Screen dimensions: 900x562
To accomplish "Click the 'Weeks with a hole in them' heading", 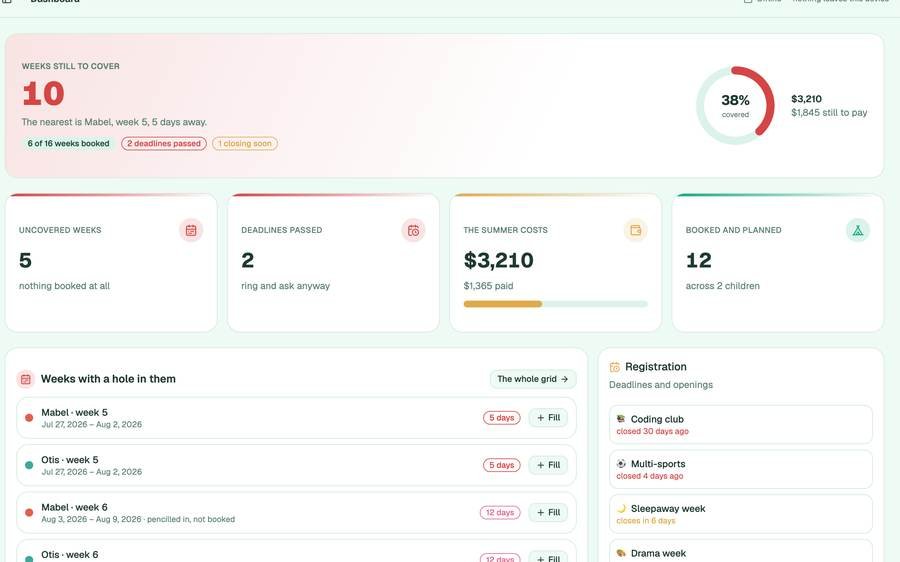I will point(108,379).
